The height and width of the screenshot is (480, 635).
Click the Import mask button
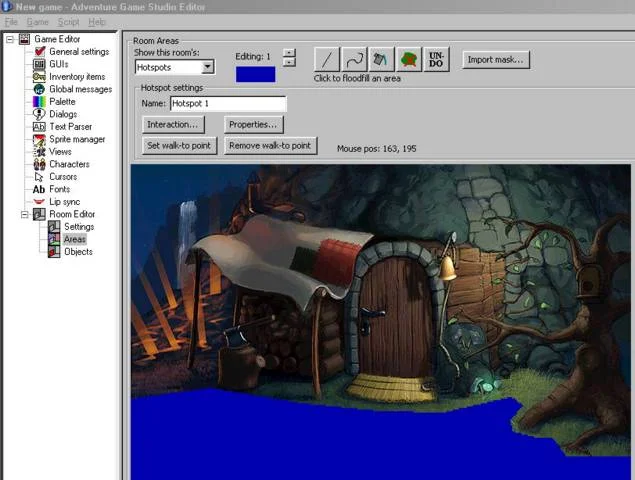(x=496, y=60)
